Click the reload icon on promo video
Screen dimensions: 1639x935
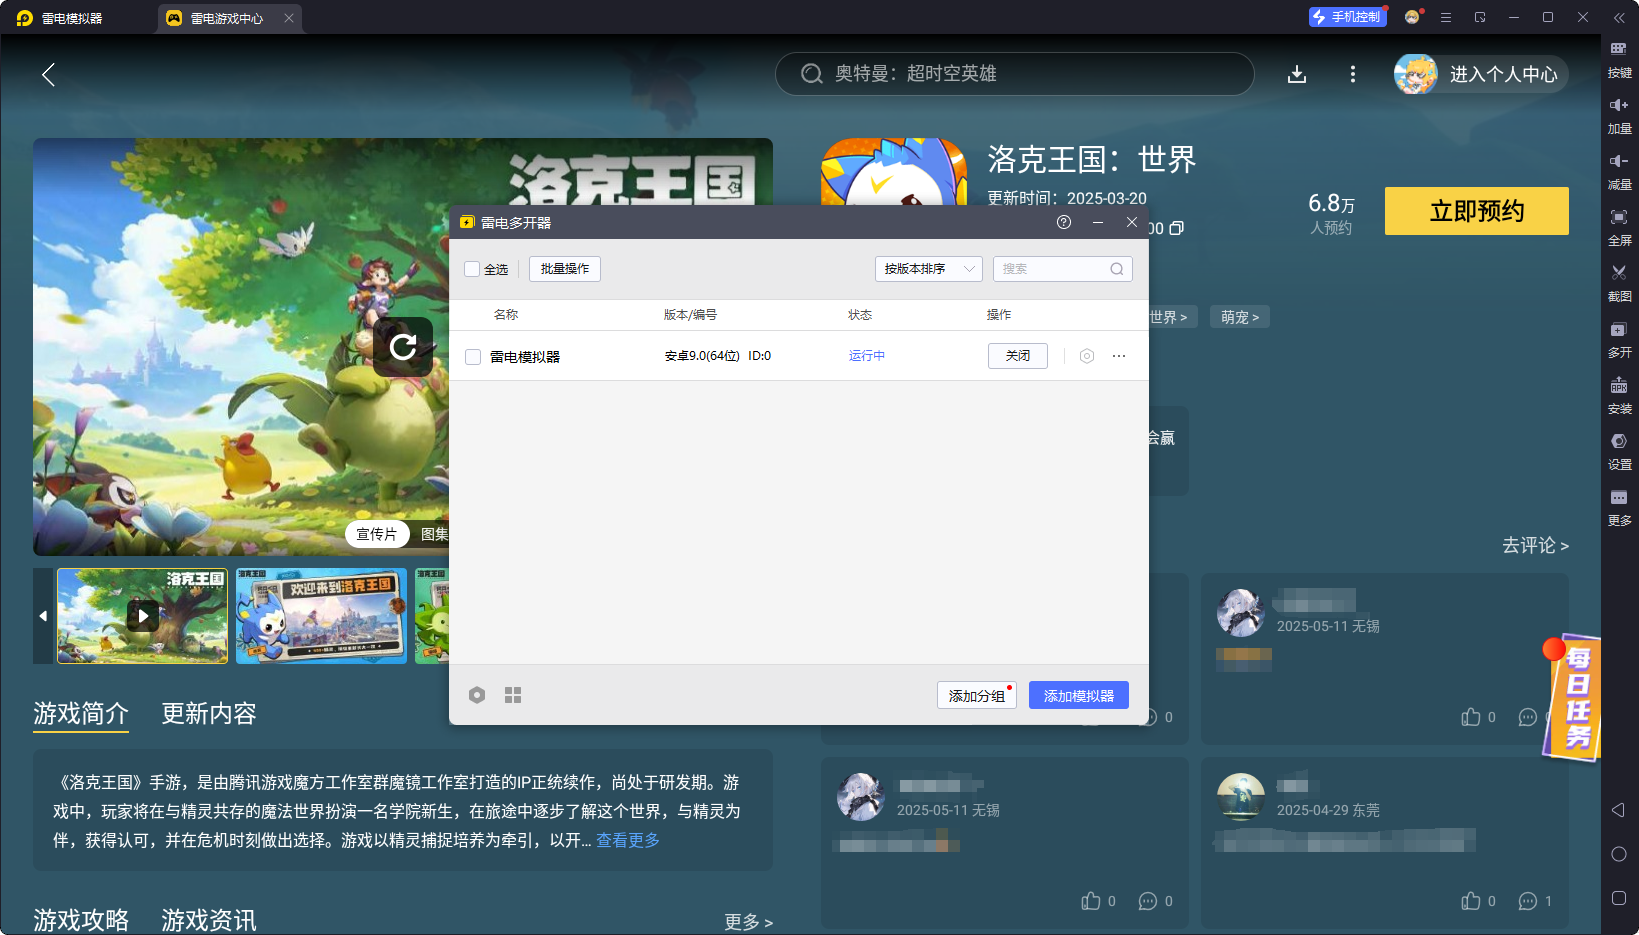coord(403,347)
